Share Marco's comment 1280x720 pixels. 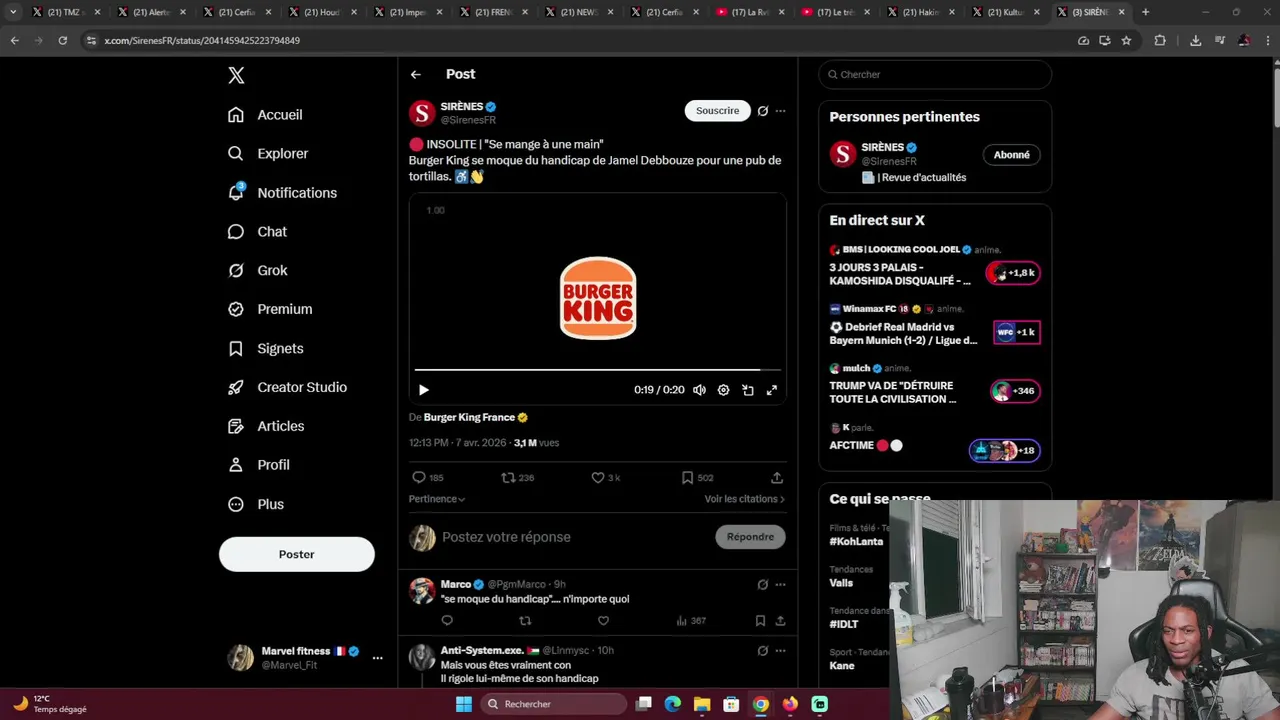click(x=780, y=621)
